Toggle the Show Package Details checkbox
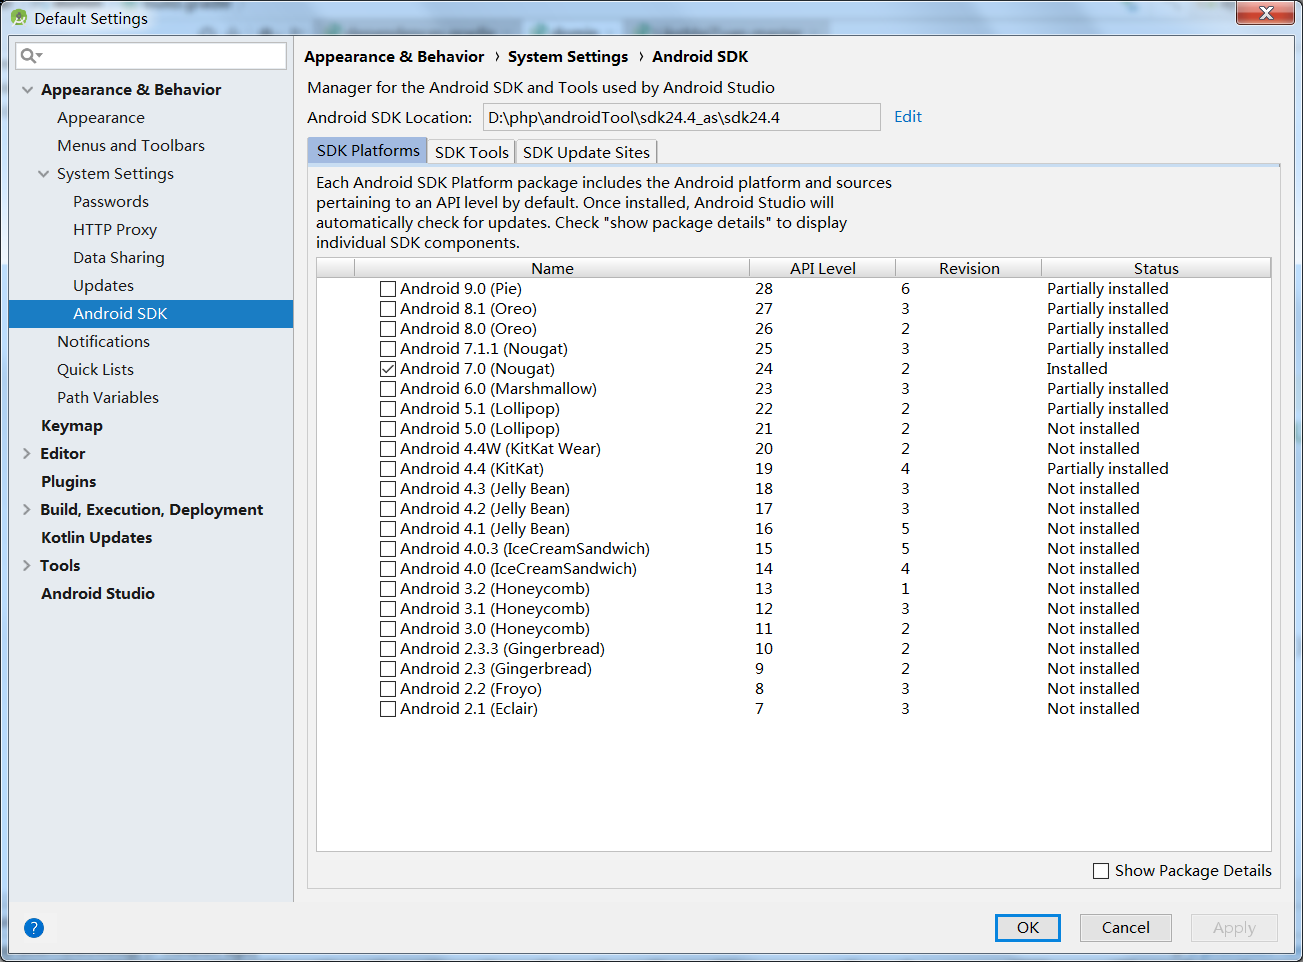 (x=1101, y=871)
